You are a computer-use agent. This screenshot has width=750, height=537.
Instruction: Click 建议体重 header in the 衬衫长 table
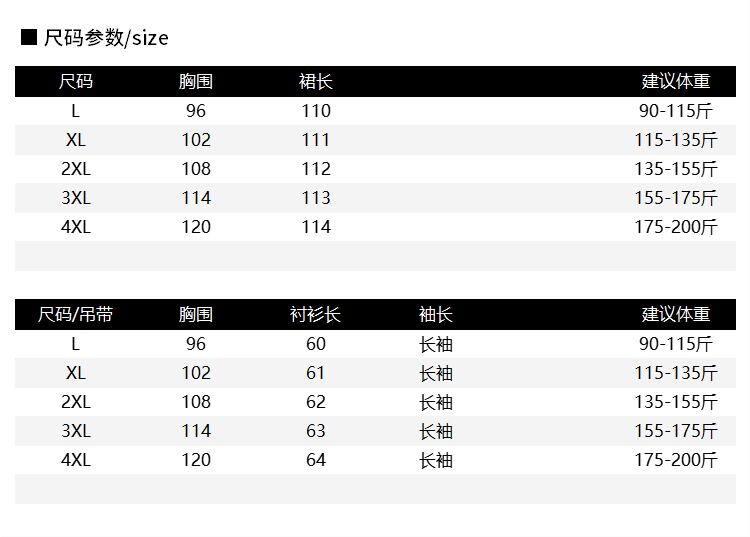(x=676, y=315)
